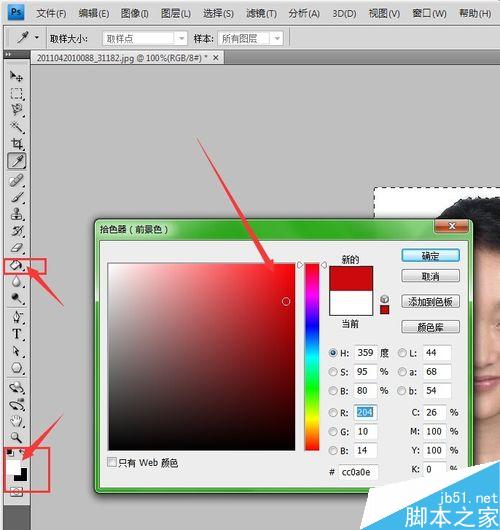Image resolution: width=500 pixels, height=530 pixels.
Task: Select the Magic Wand tool
Action: 16,126
